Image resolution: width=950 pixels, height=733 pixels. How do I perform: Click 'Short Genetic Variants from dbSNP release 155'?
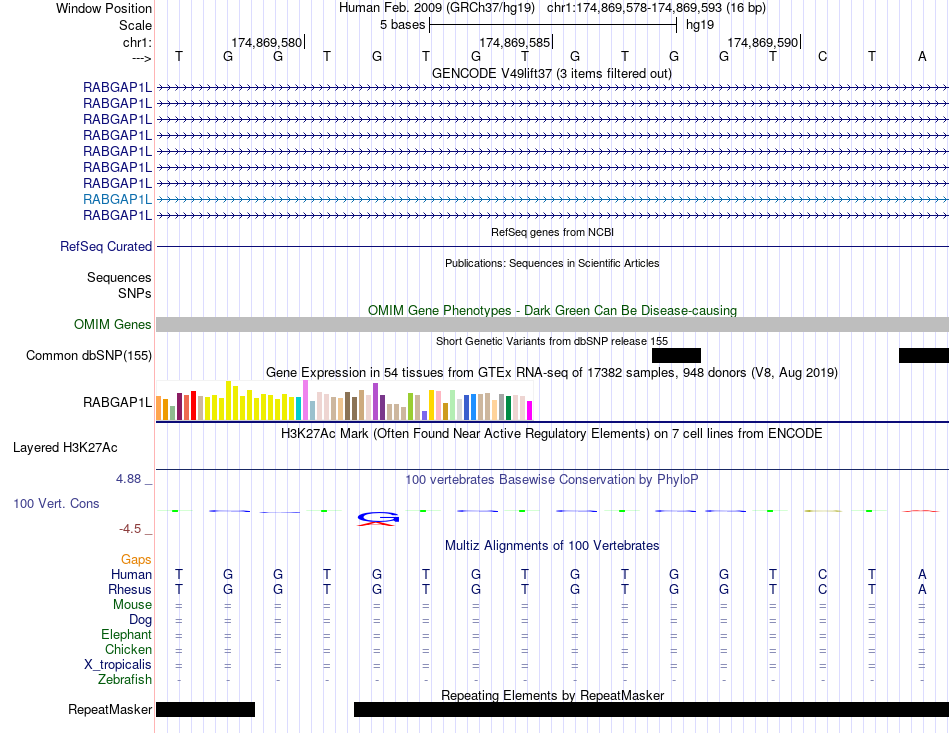552,341
